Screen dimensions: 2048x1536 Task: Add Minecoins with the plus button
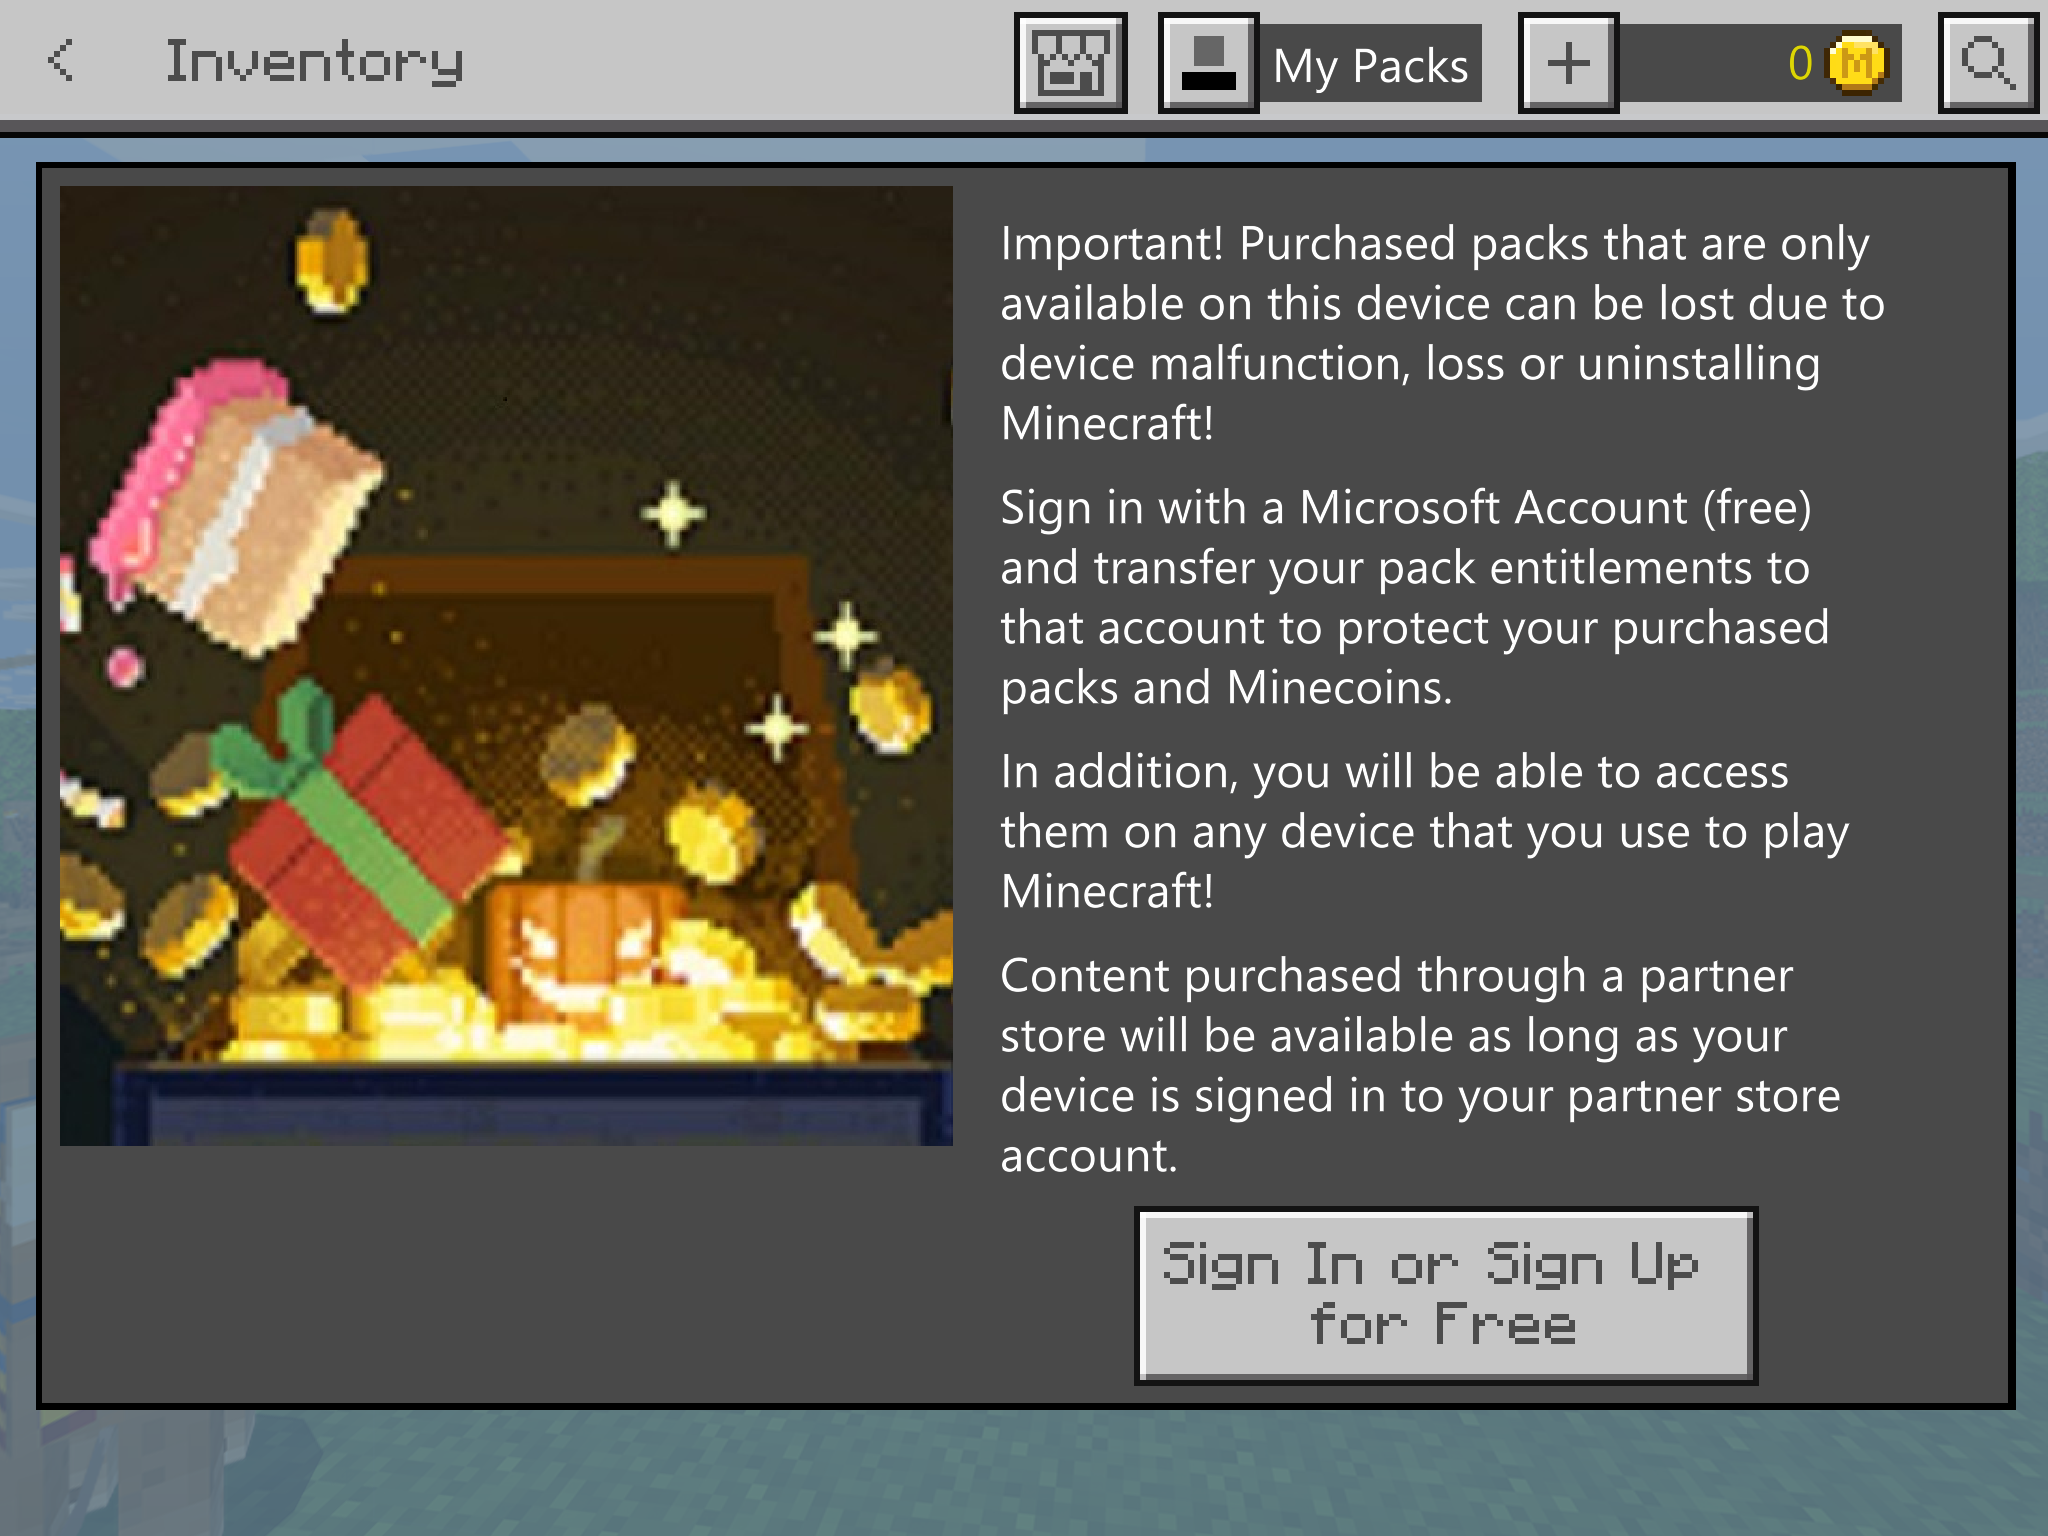(1568, 63)
